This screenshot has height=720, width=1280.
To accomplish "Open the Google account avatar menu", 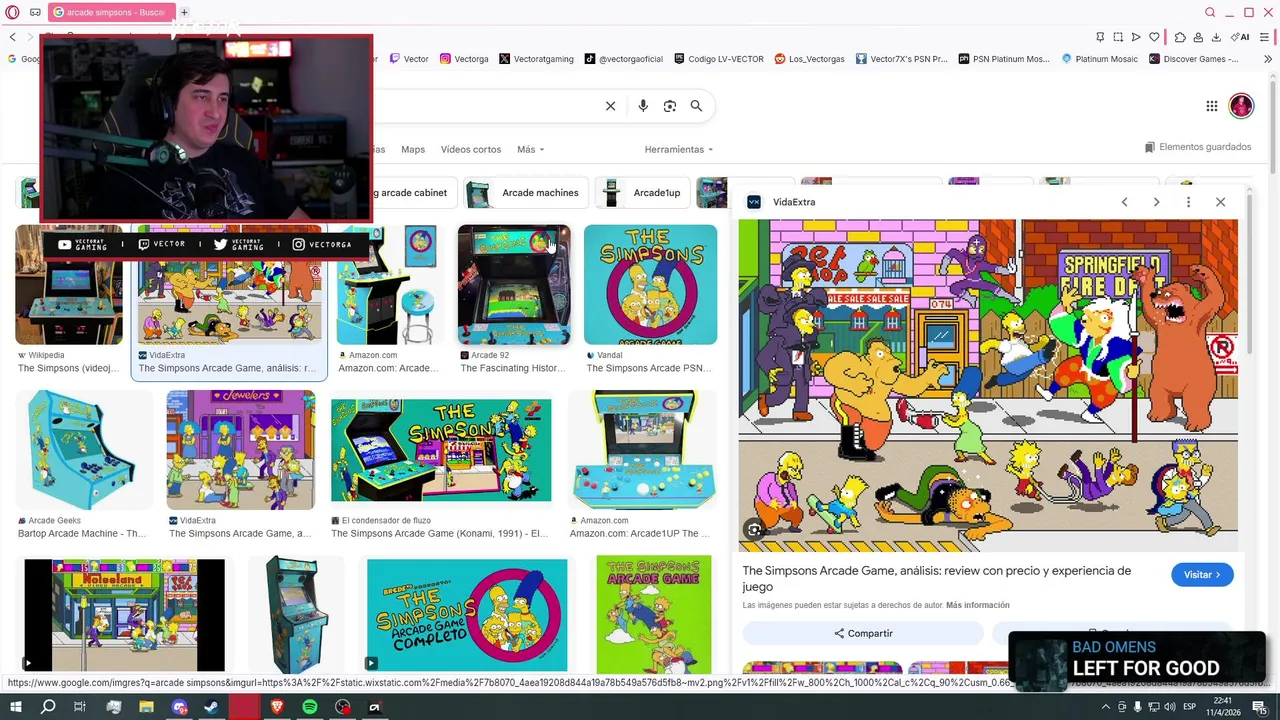I will click(x=1241, y=106).
